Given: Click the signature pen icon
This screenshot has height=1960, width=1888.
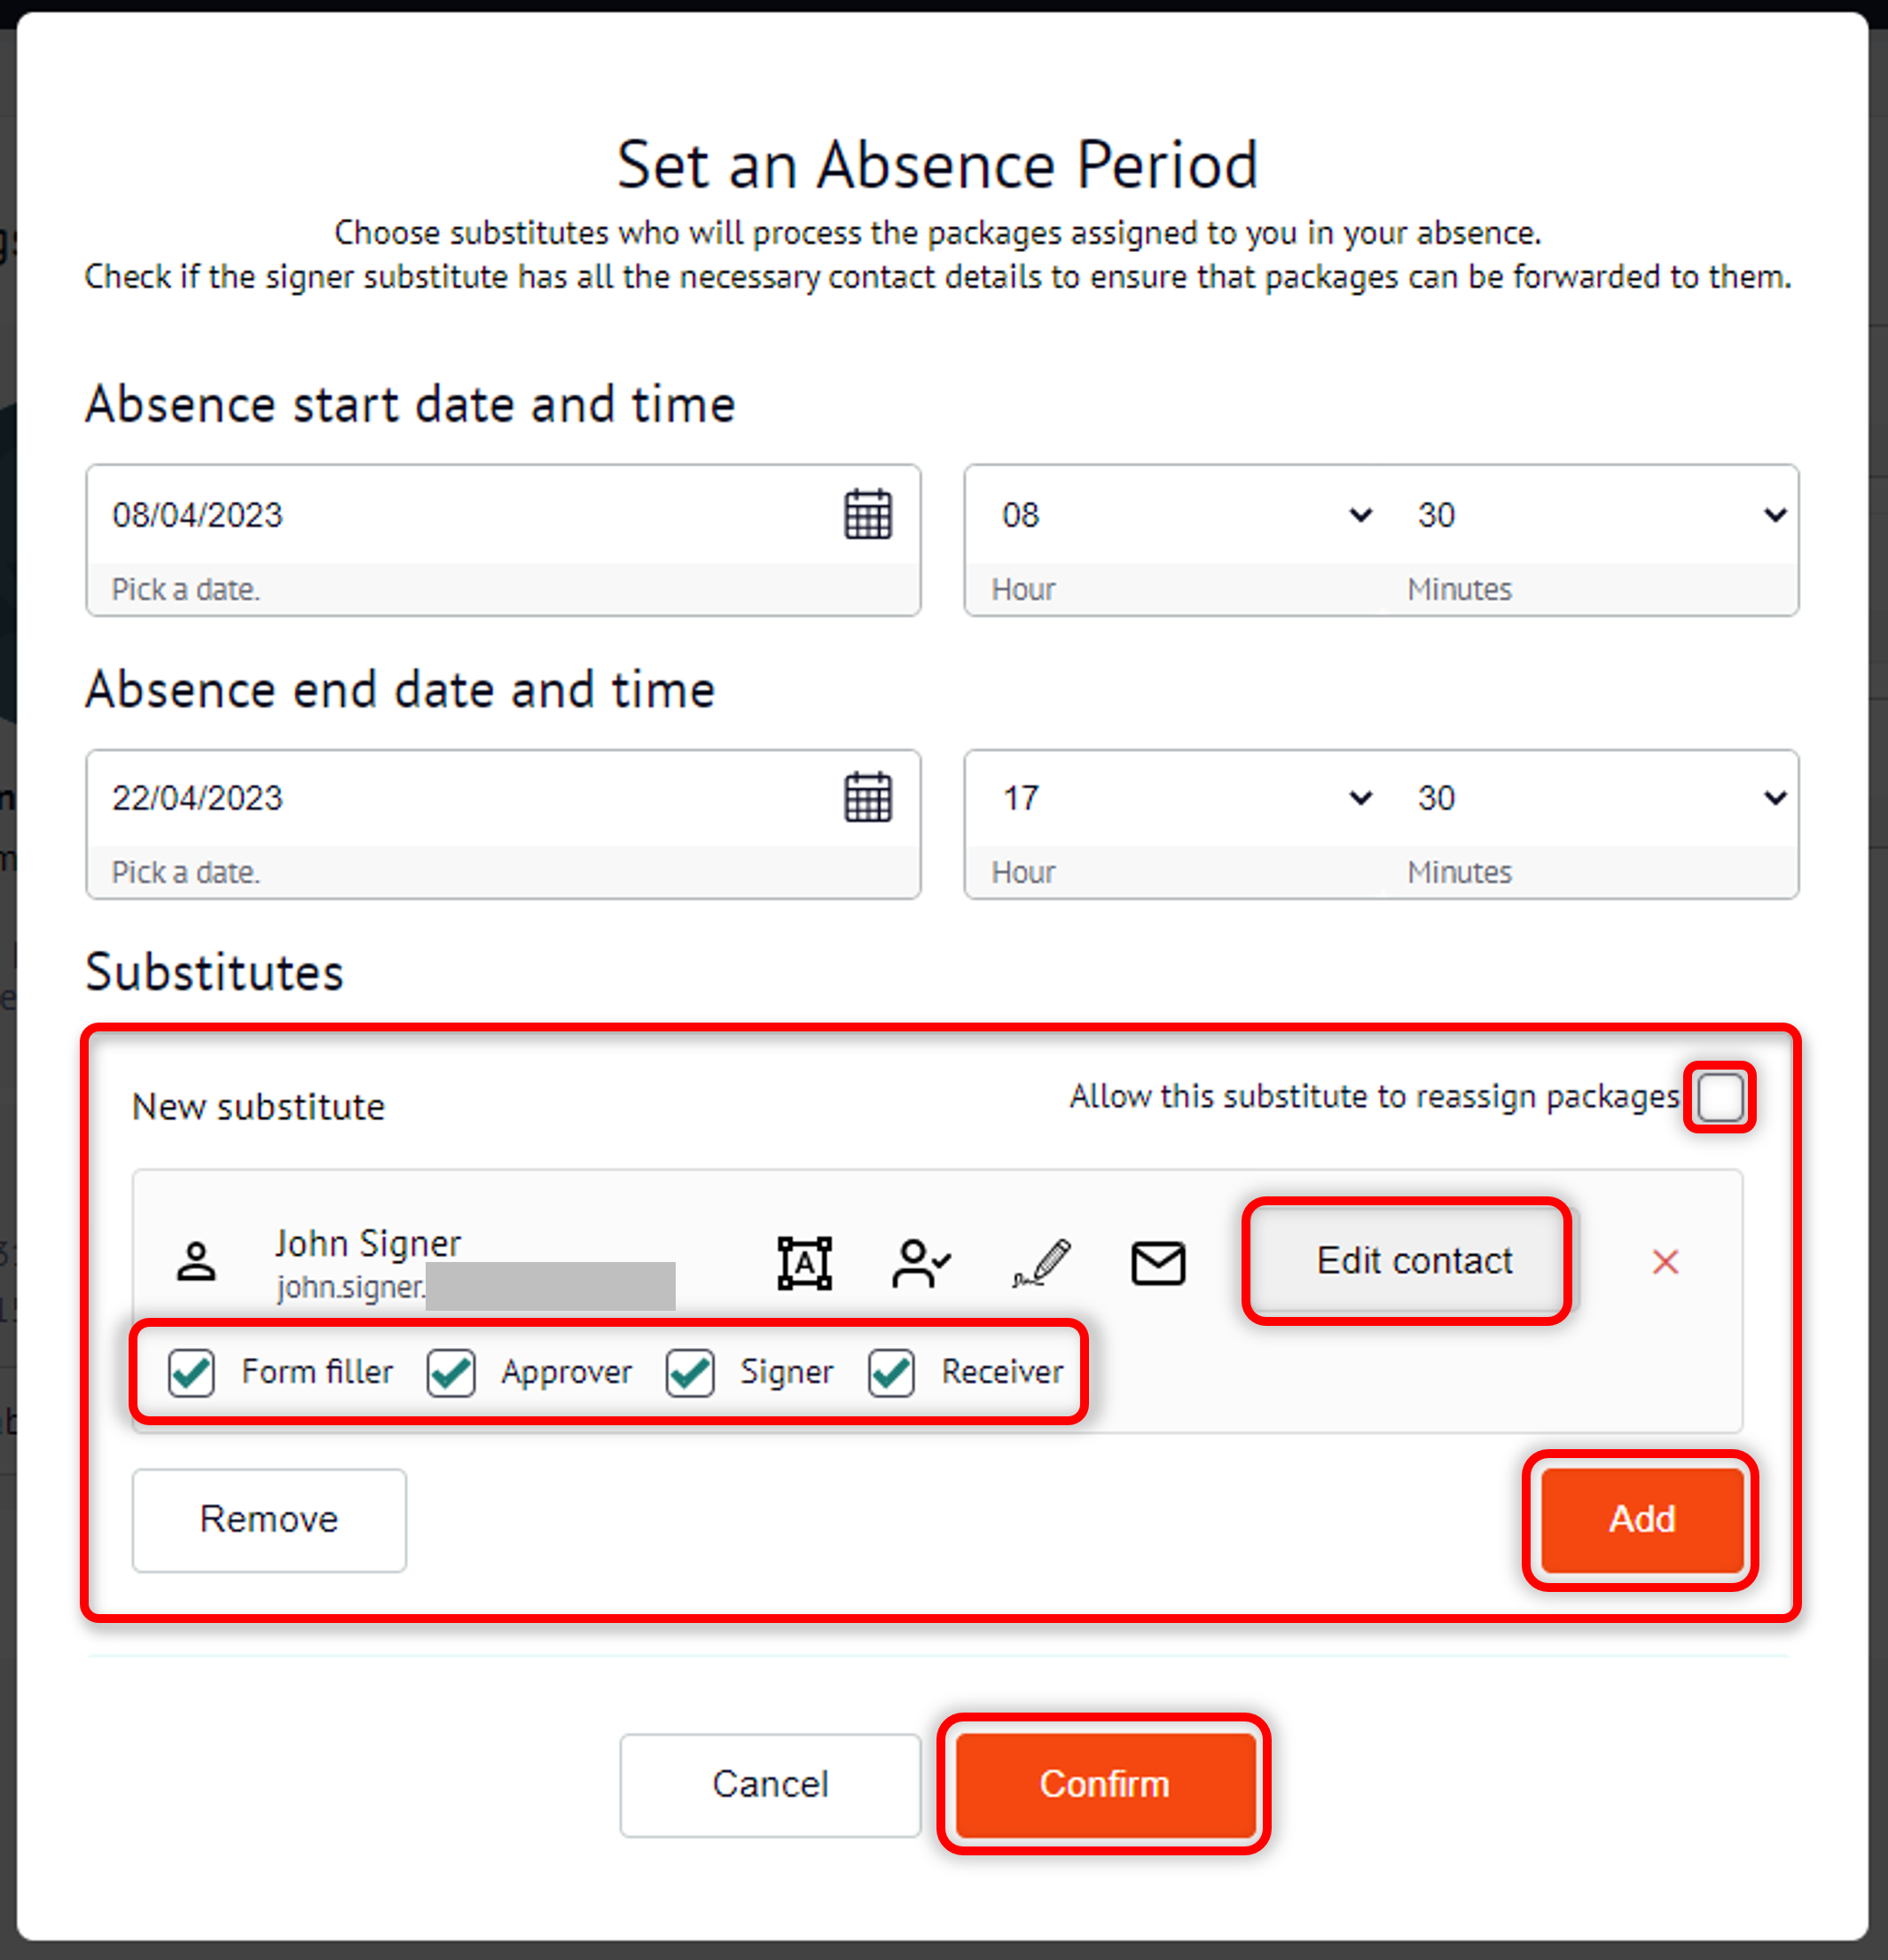Looking at the screenshot, I should click(x=1041, y=1262).
